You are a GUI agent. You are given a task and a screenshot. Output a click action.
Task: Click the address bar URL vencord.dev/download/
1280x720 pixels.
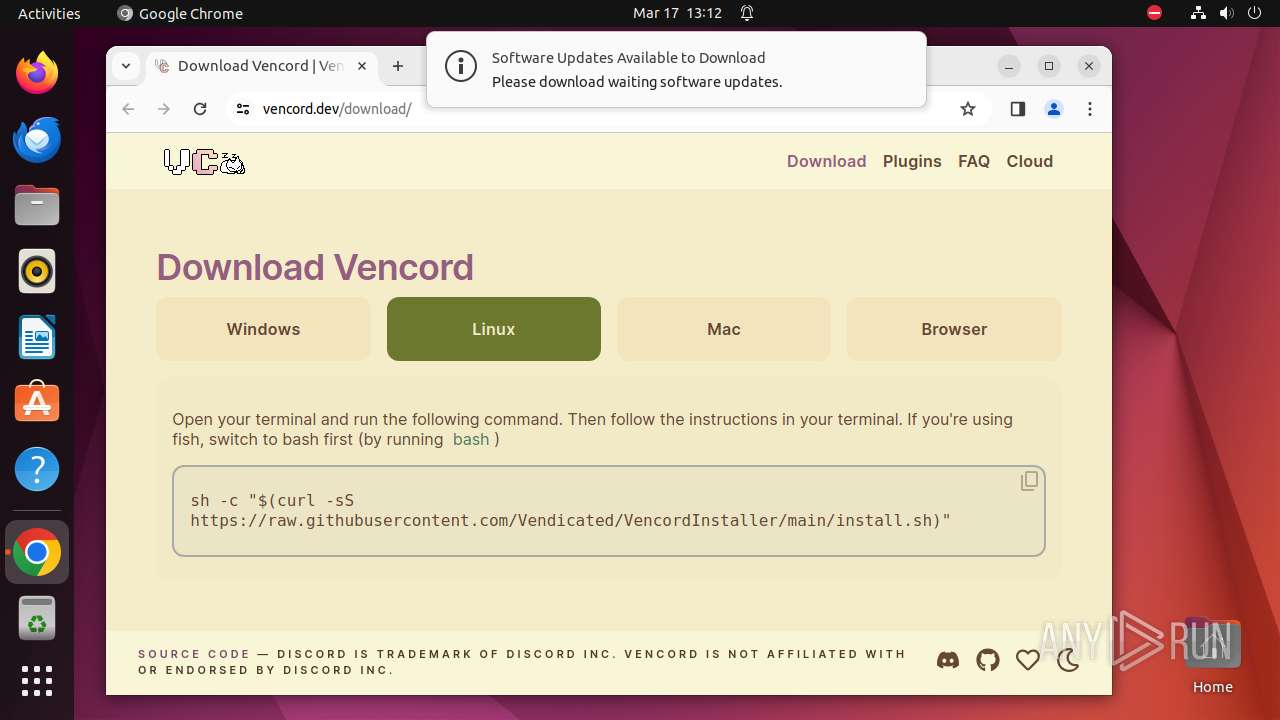pos(337,109)
